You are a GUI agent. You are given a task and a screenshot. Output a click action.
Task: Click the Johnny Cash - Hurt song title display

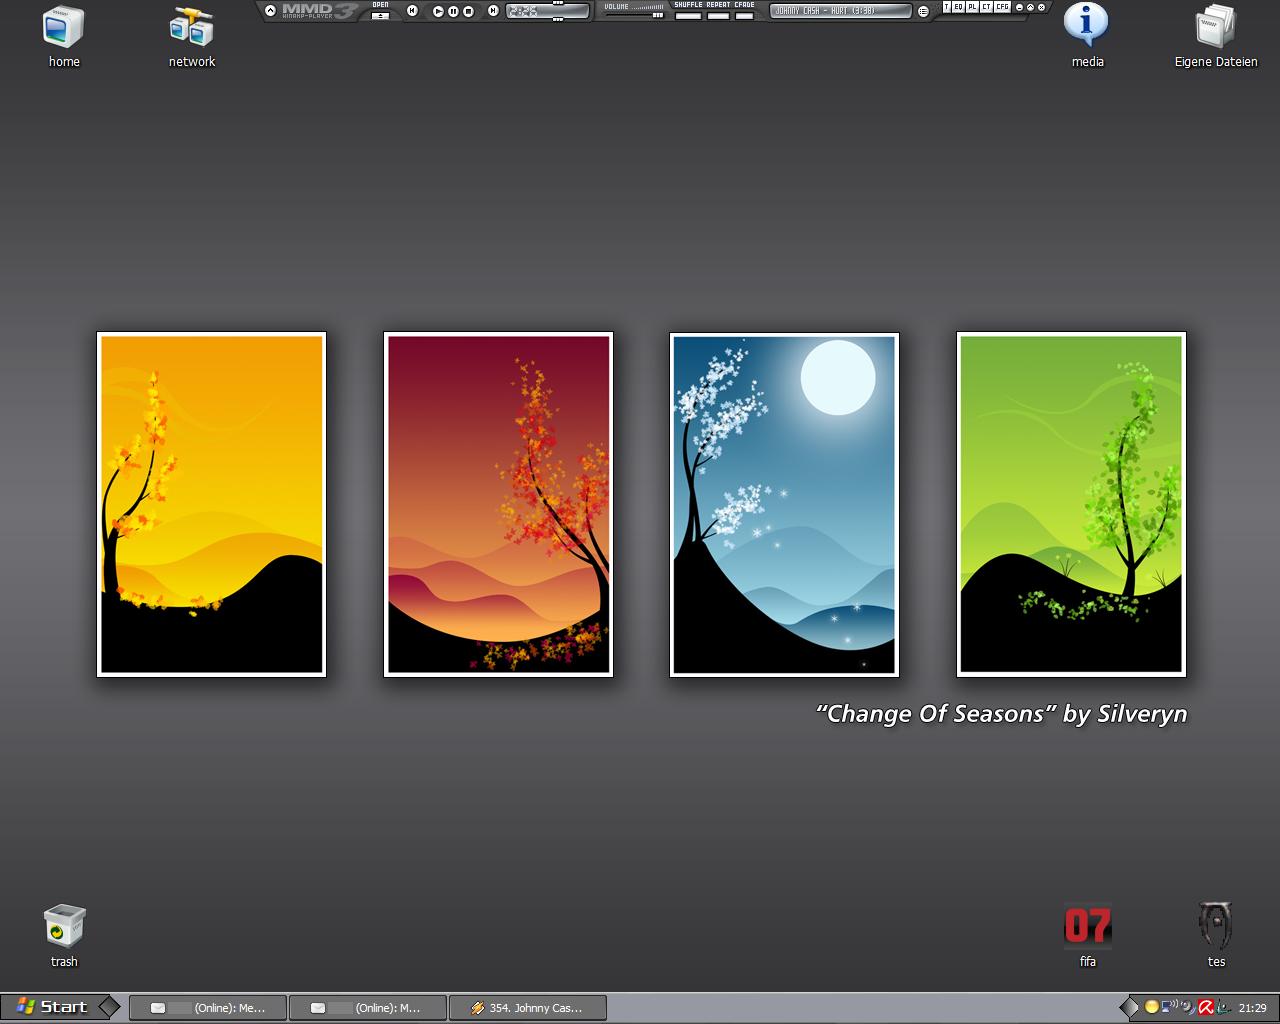pos(841,11)
